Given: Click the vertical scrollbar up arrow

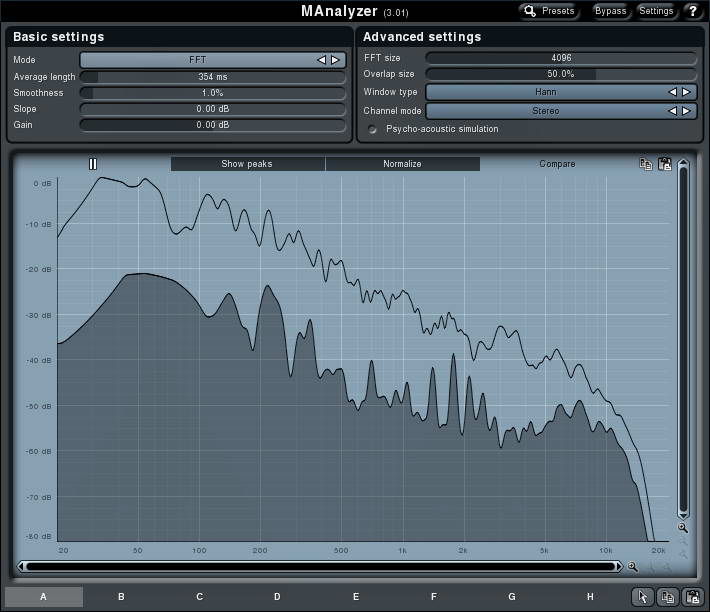Looking at the screenshot, I should tap(683, 163).
